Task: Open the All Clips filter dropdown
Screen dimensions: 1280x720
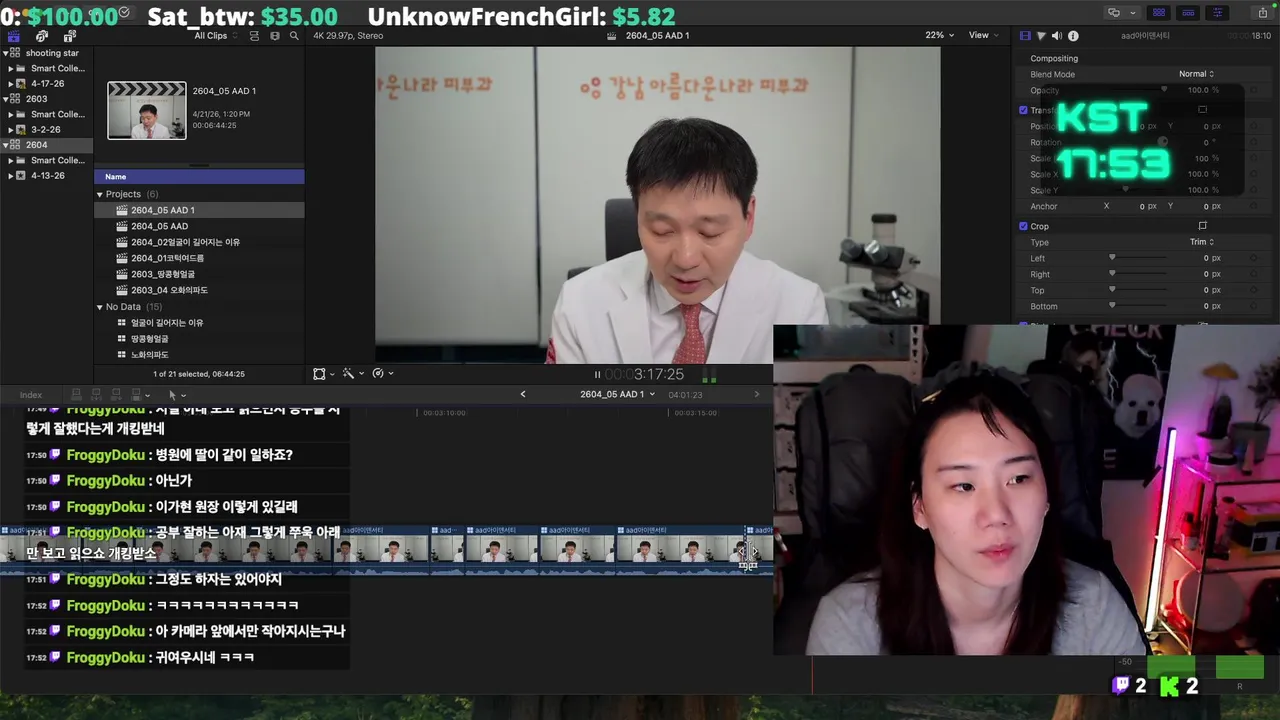Action: 216,36
